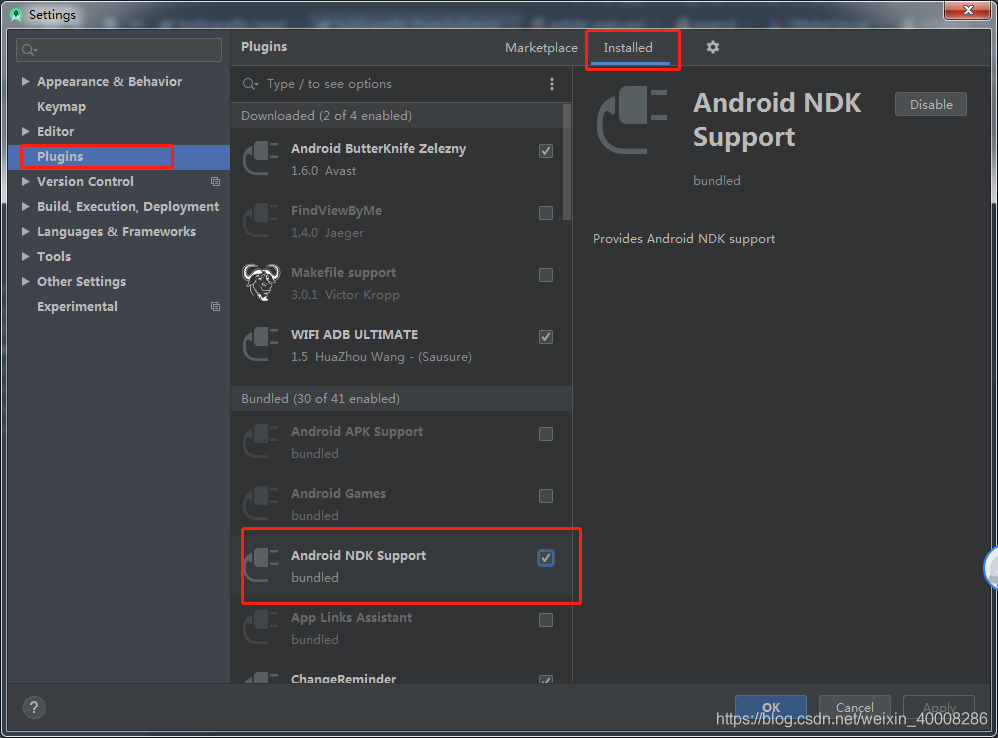This screenshot has height=738, width=998.
Task: Focus the plugin filter input field
Action: coord(401,84)
